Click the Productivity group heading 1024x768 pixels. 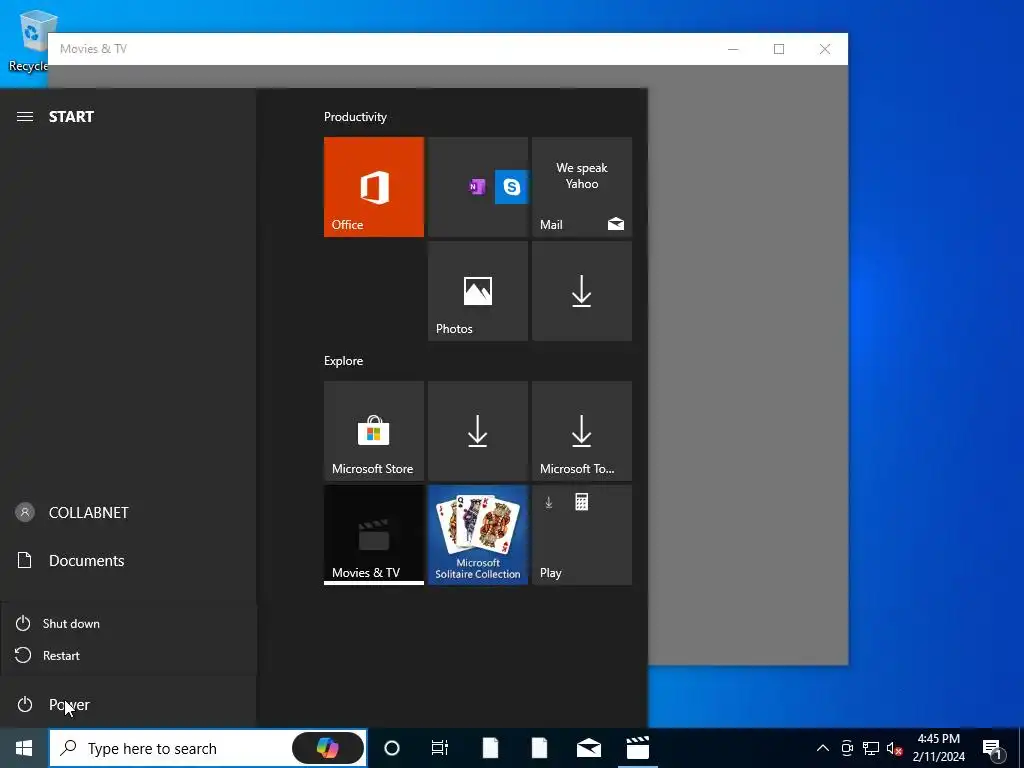point(355,117)
